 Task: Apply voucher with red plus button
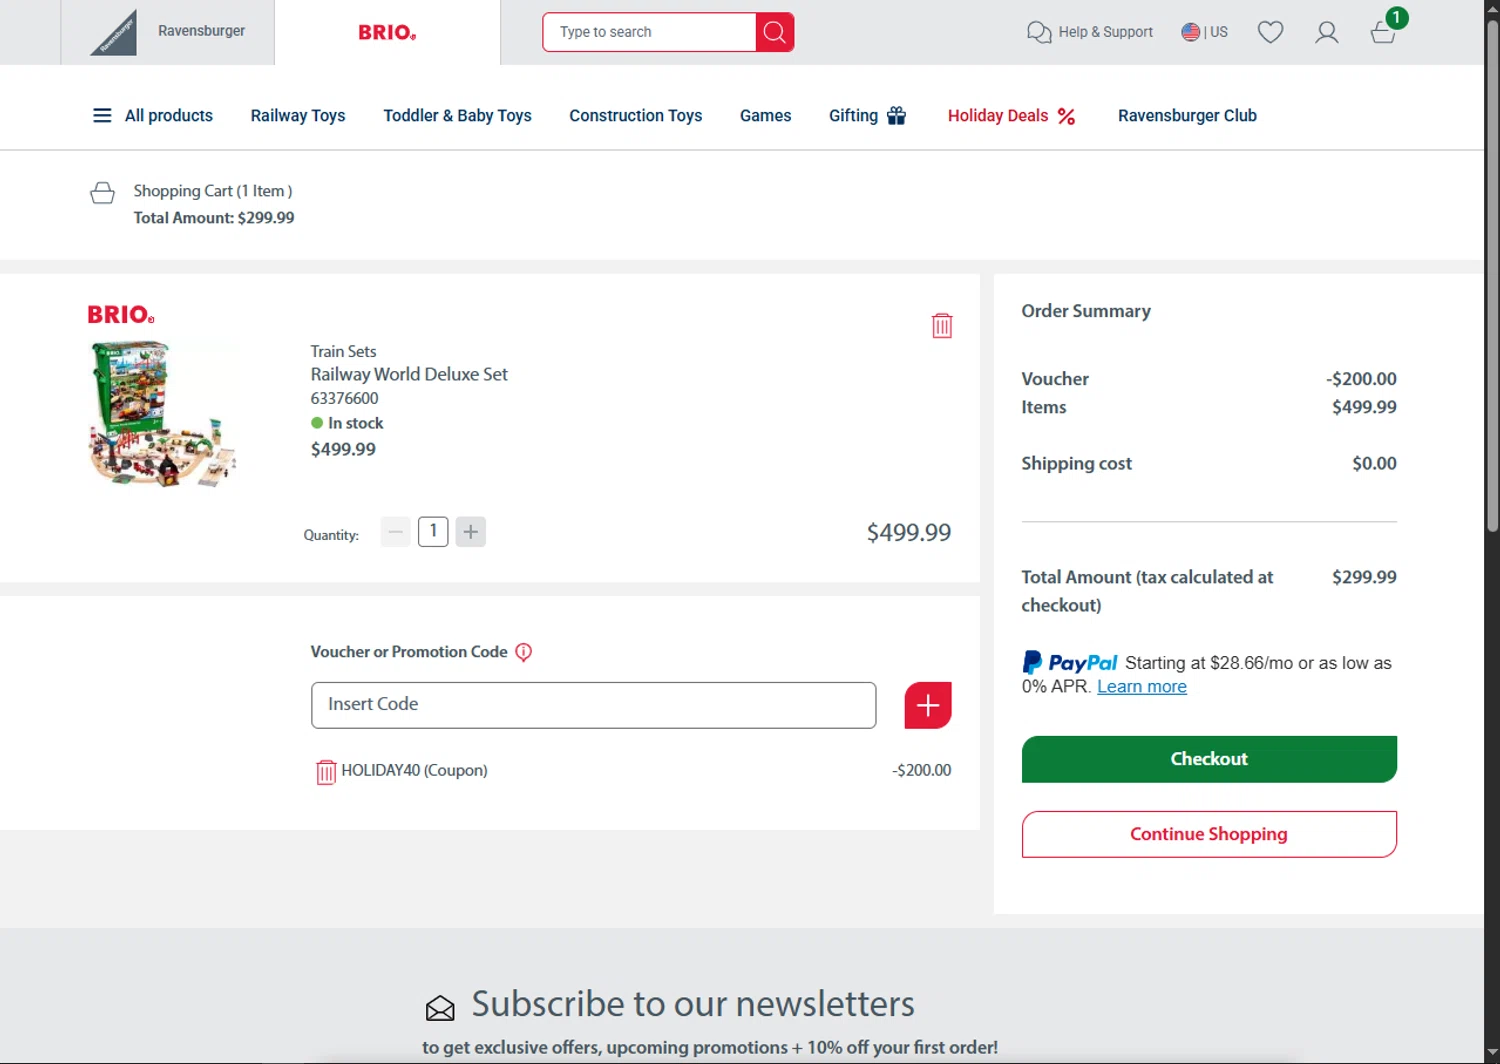928,705
